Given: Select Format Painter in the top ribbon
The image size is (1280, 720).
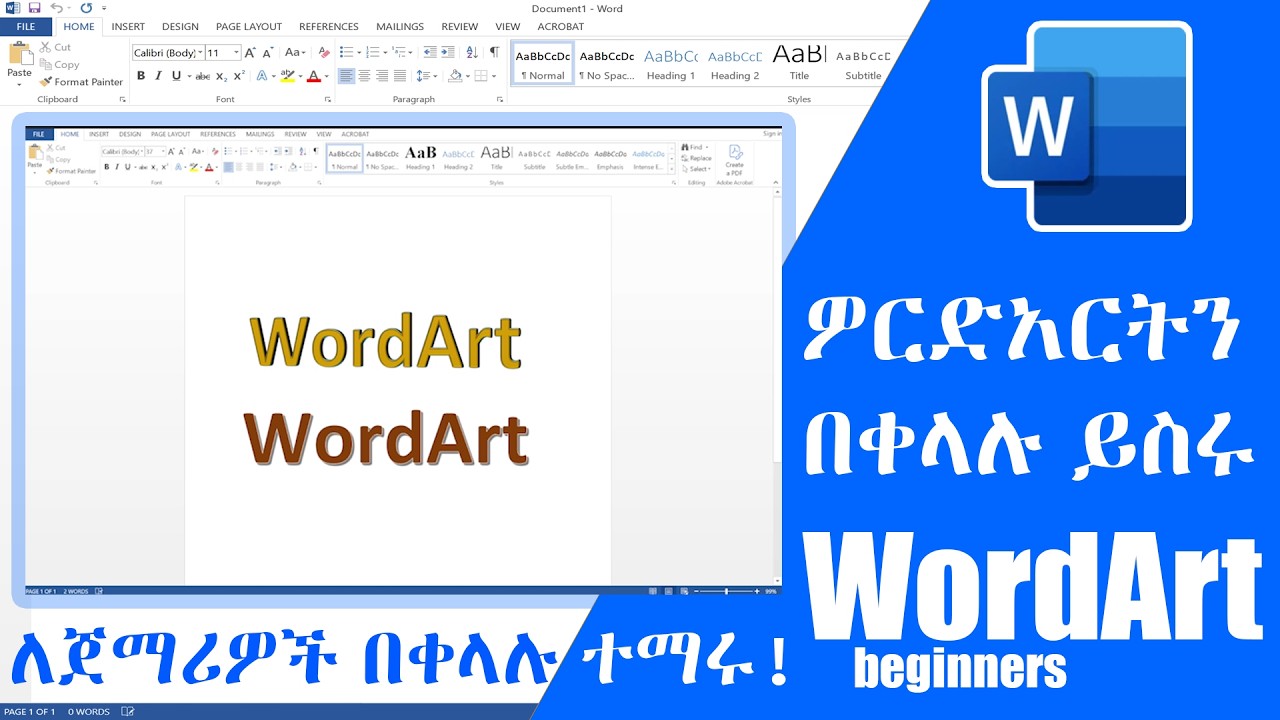Looking at the screenshot, I should point(82,82).
